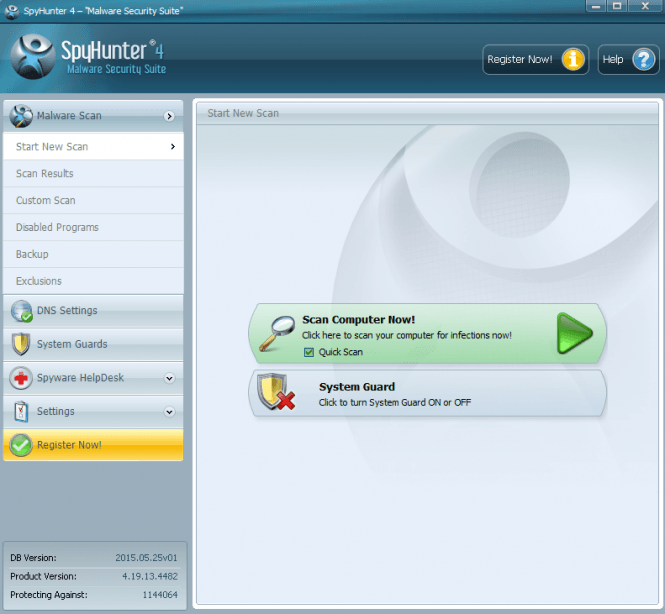Viewport: 665px width, 614px height.
Task: Open DNS Settings in the sidebar
Action: pos(93,311)
